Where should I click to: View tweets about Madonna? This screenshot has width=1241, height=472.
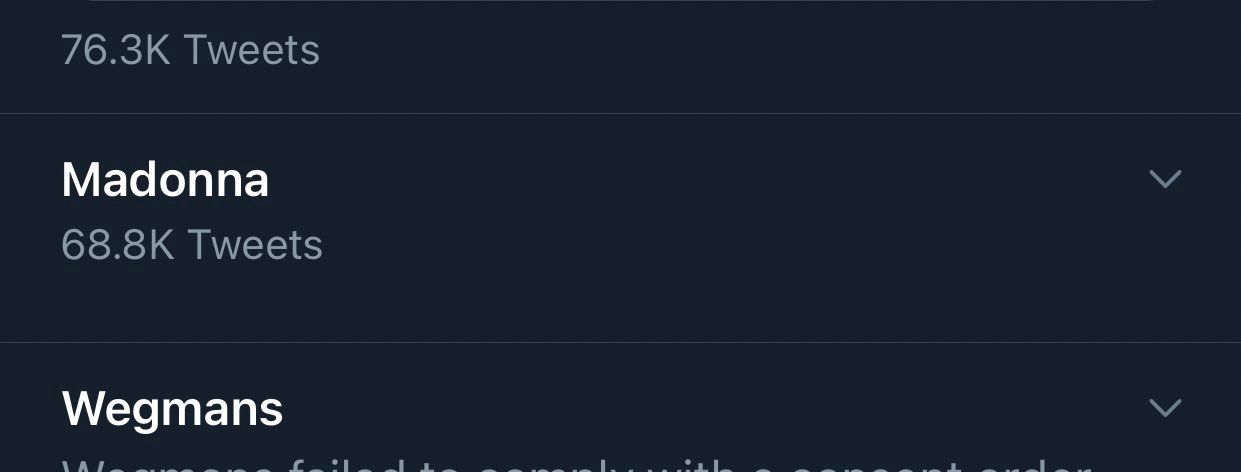click(x=165, y=181)
